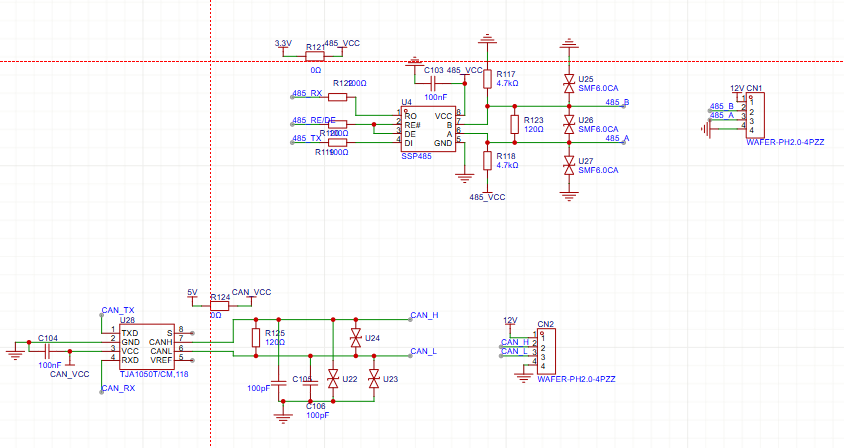
Task: Select capacitor C104 symbol
Action: (47, 351)
